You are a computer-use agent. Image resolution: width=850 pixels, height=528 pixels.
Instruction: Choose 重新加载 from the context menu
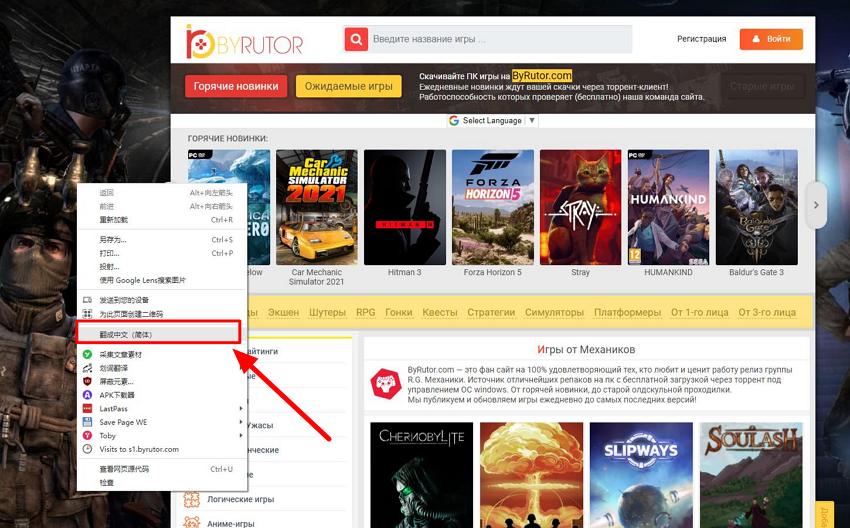(x=113, y=219)
